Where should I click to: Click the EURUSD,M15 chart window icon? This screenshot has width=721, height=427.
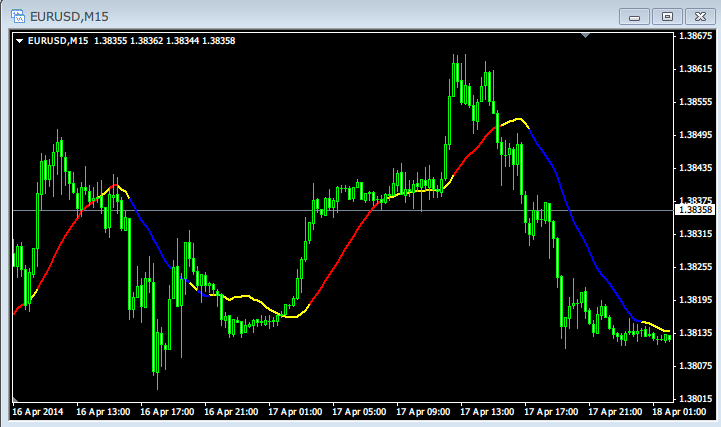point(18,16)
